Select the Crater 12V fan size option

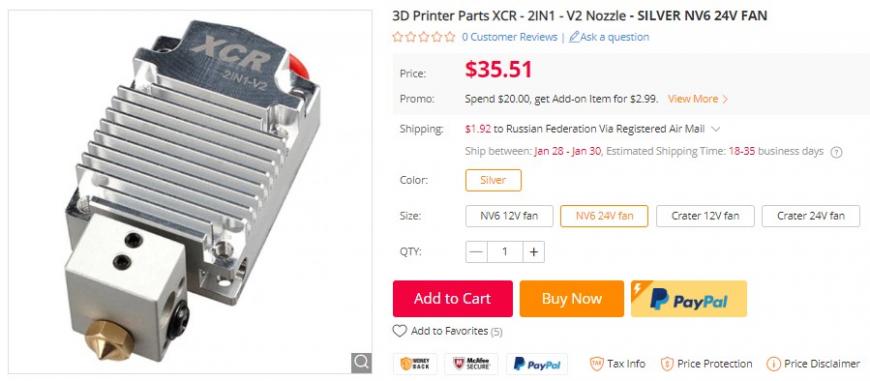coord(705,216)
